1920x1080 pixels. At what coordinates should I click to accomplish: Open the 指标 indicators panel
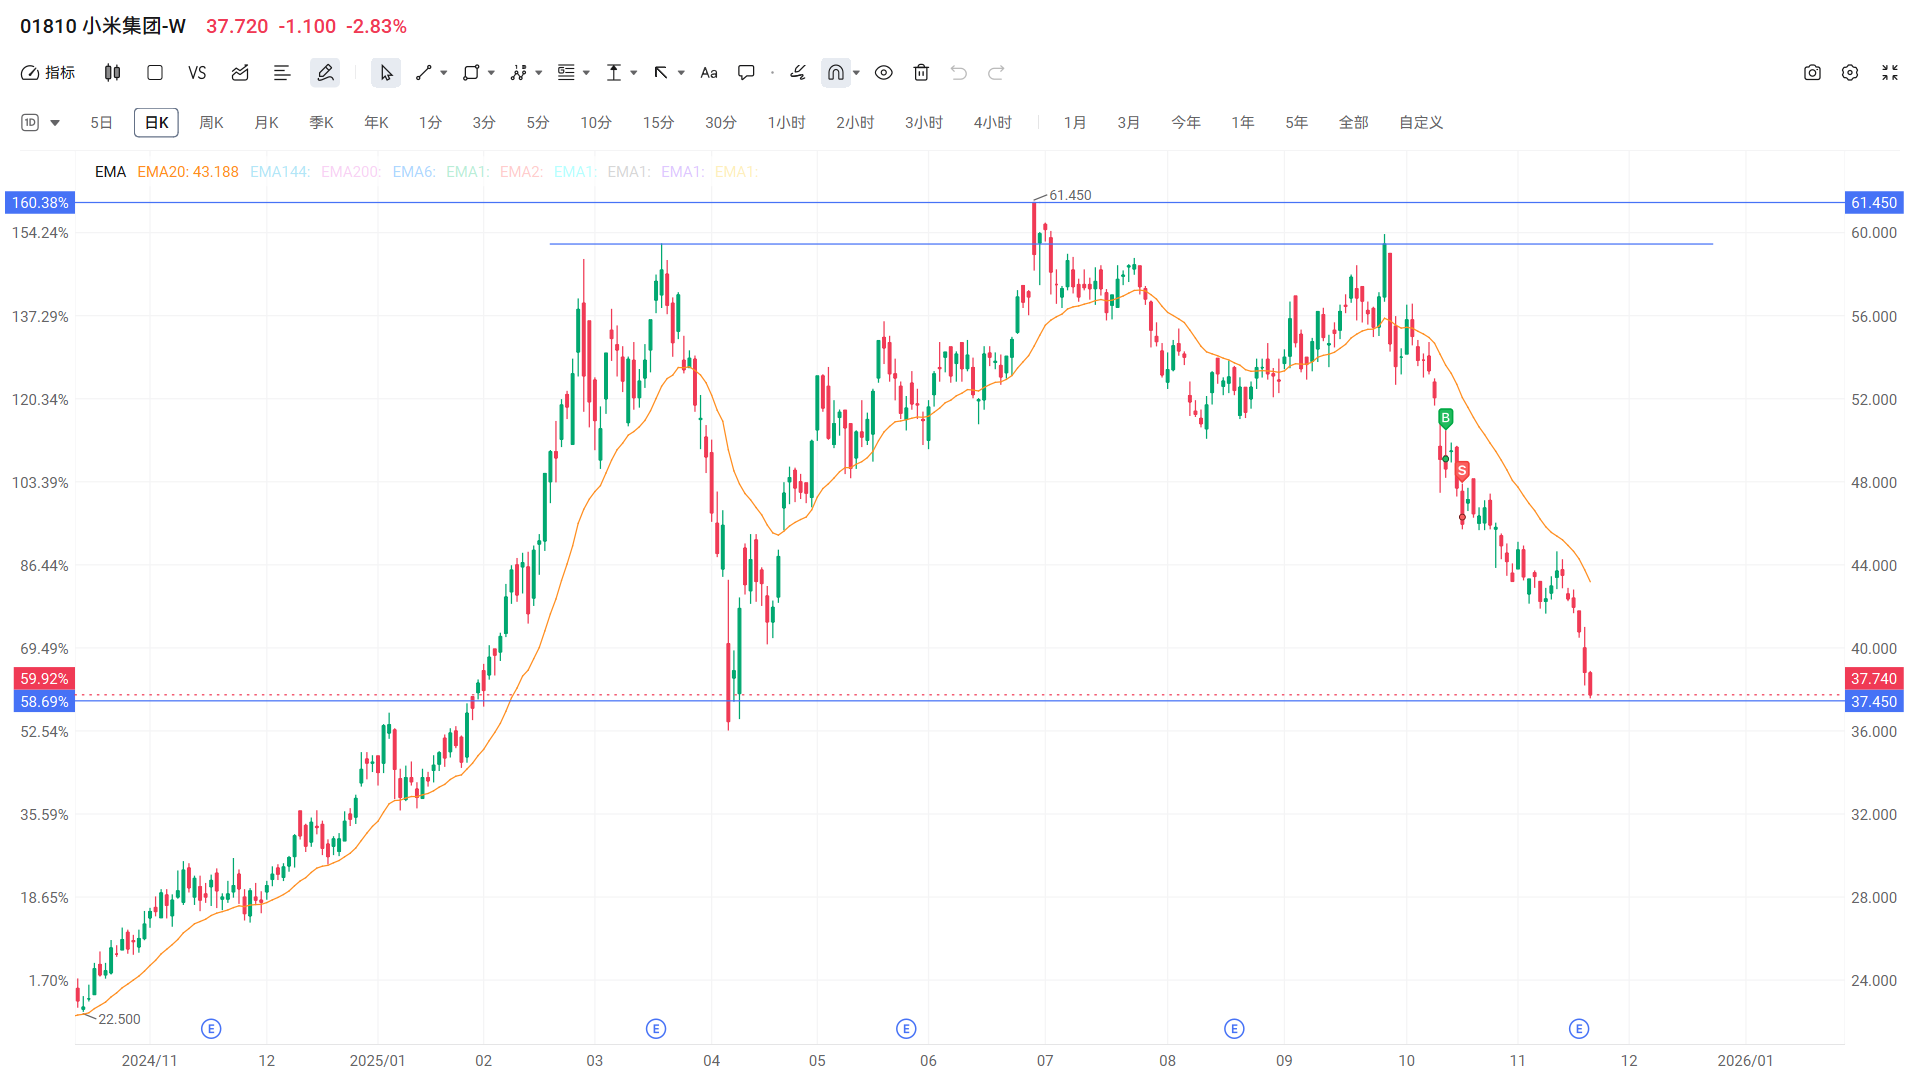pos(48,73)
